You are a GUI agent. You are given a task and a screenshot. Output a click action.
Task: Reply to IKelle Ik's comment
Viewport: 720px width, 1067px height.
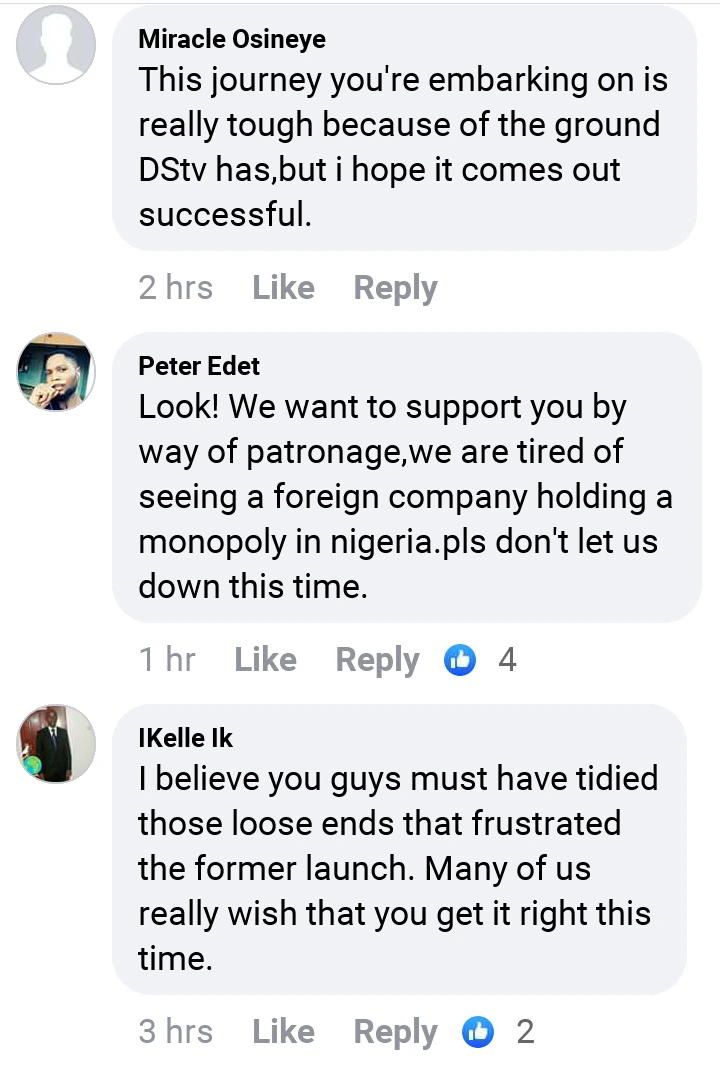click(395, 1032)
